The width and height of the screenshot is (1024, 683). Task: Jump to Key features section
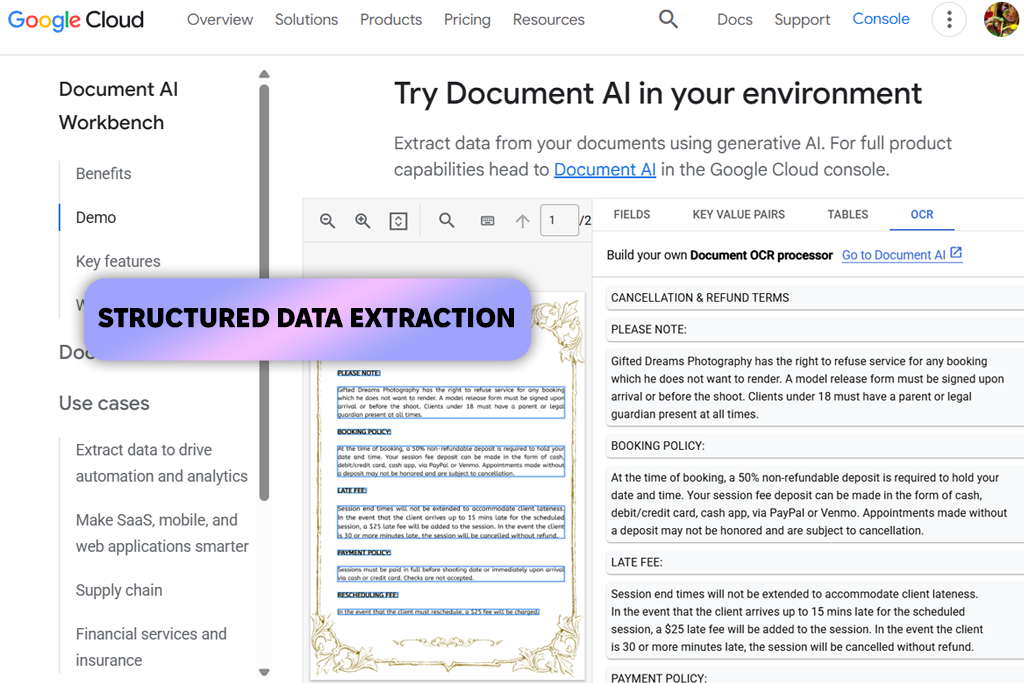[x=118, y=261]
